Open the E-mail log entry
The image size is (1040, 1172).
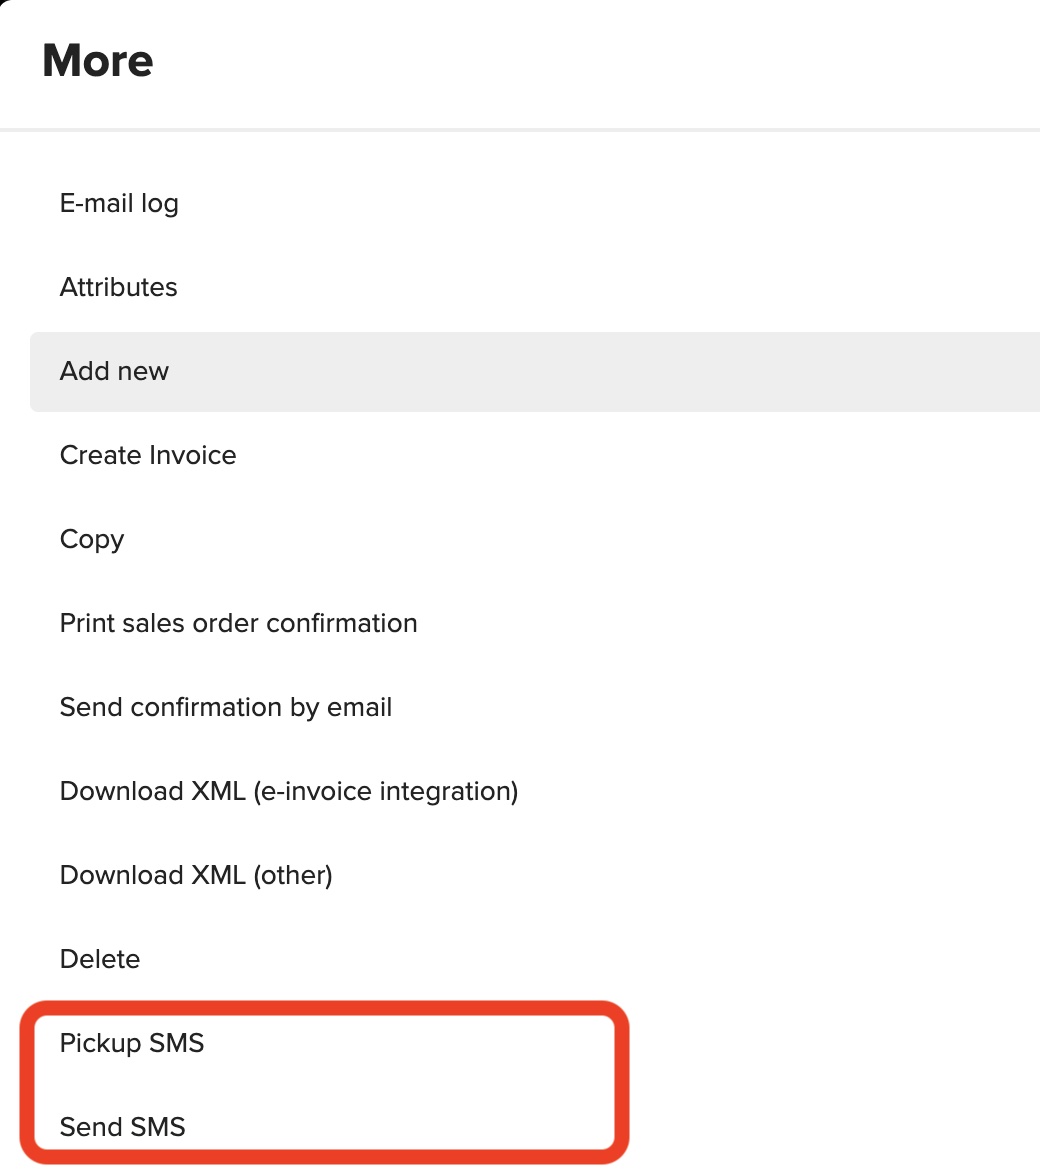[119, 203]
